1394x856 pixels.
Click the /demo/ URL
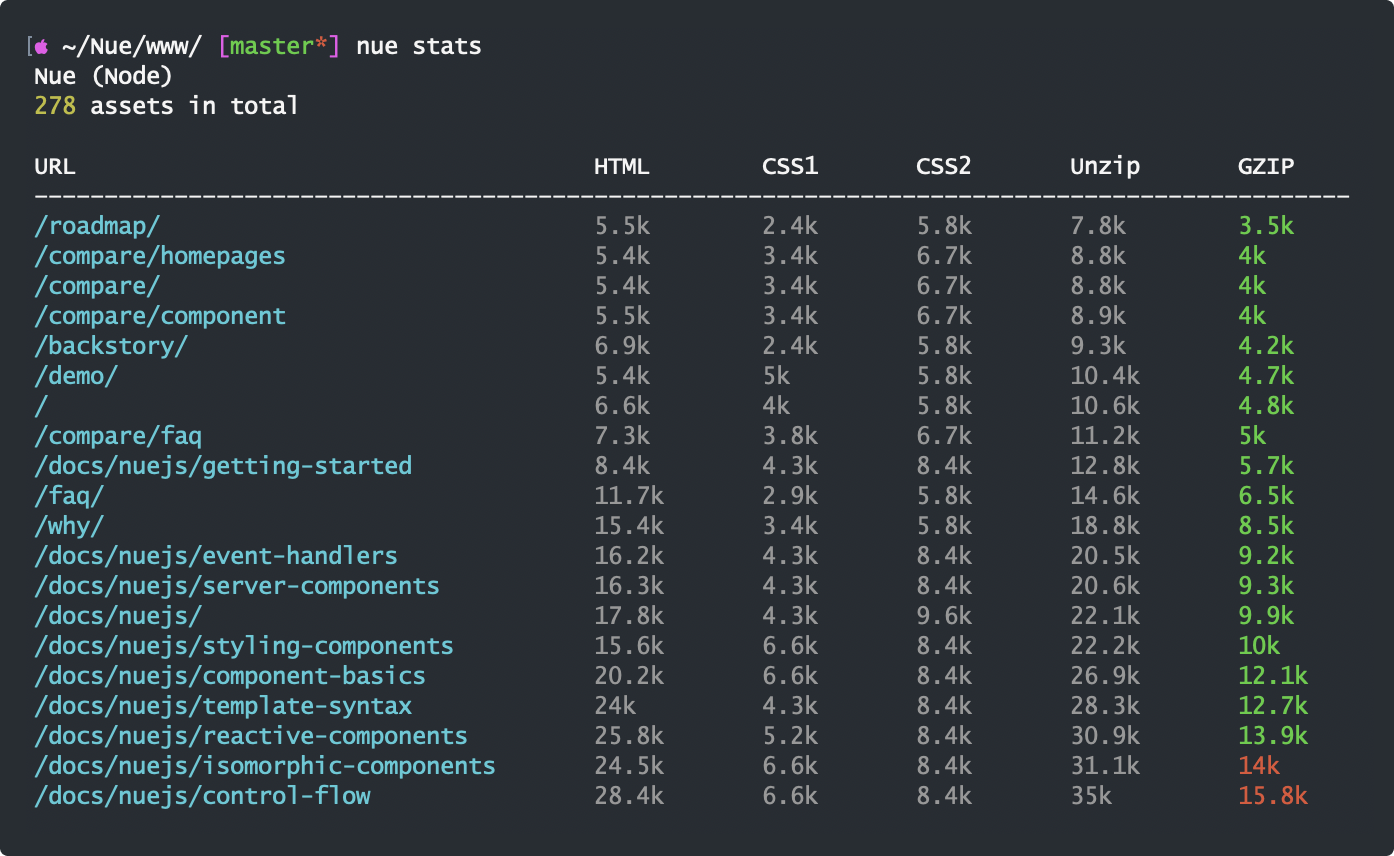pyautogui.click(x=76, y=376)
